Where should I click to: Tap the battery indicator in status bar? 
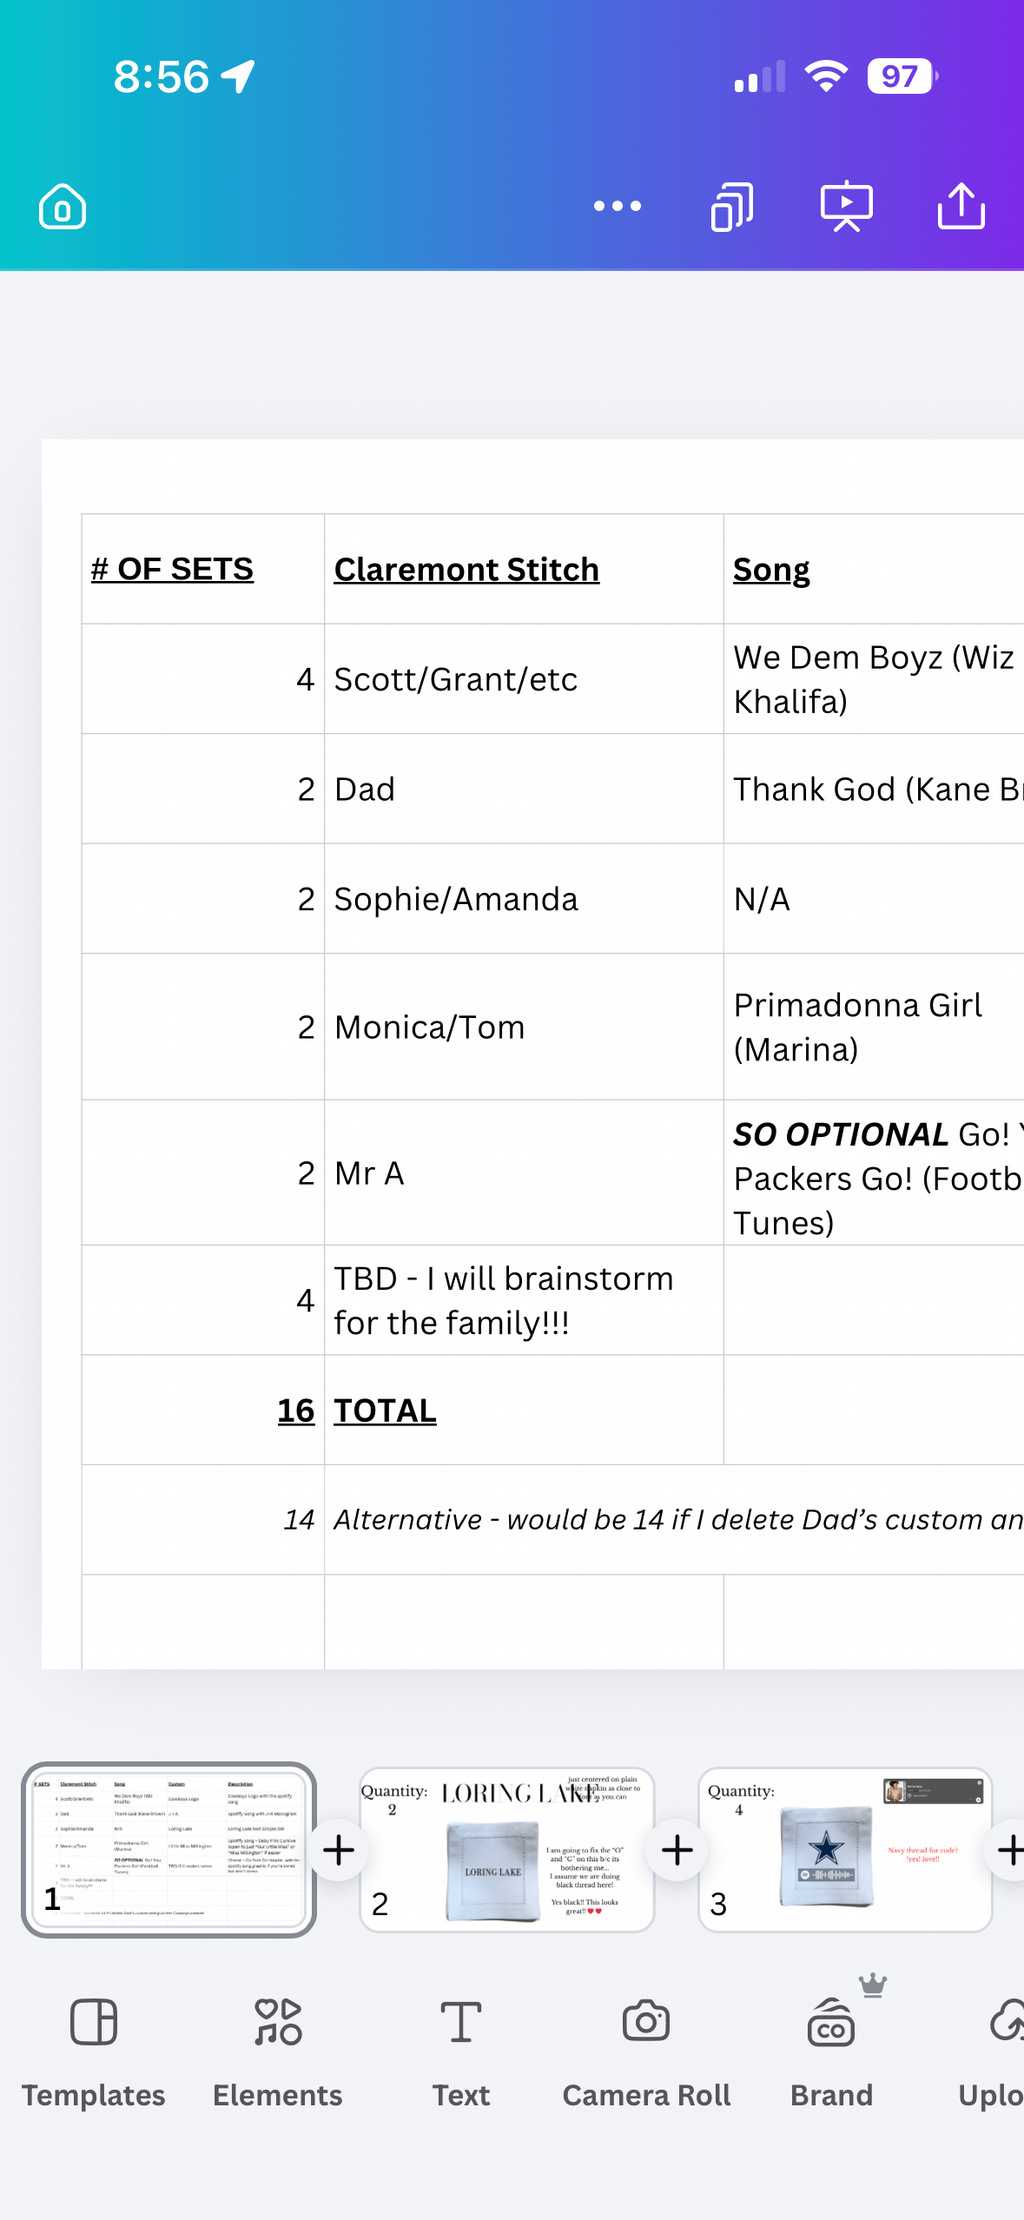(903, 76)
